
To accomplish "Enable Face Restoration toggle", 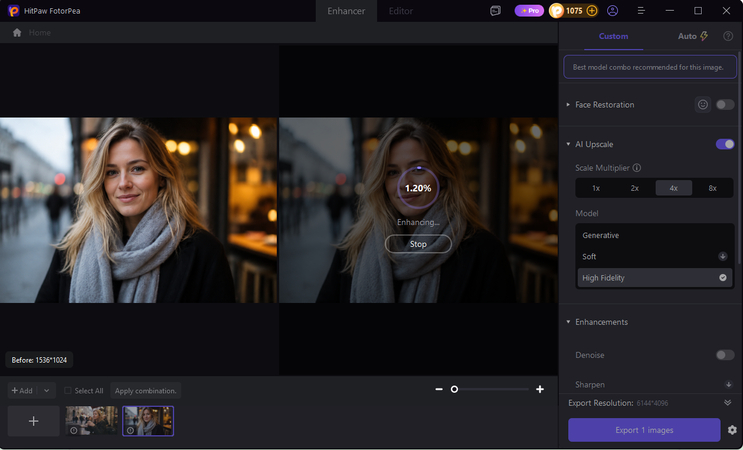I will 725,105.
